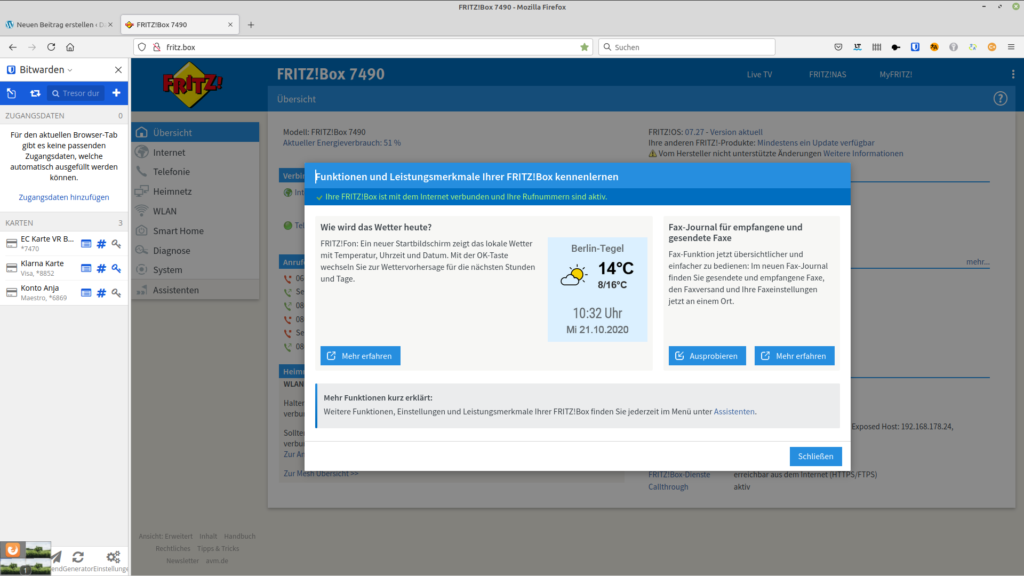Viewport: 1024px width, 576px height.
Task: Follow the Assistenten link in the dialog
Action: click(734, 411)
